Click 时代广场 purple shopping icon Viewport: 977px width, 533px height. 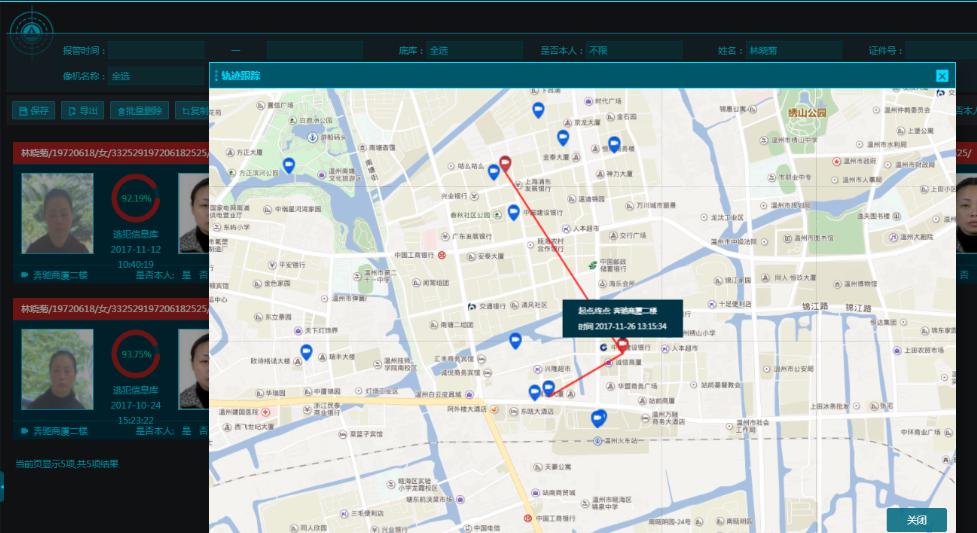click(x=588, y=101)
